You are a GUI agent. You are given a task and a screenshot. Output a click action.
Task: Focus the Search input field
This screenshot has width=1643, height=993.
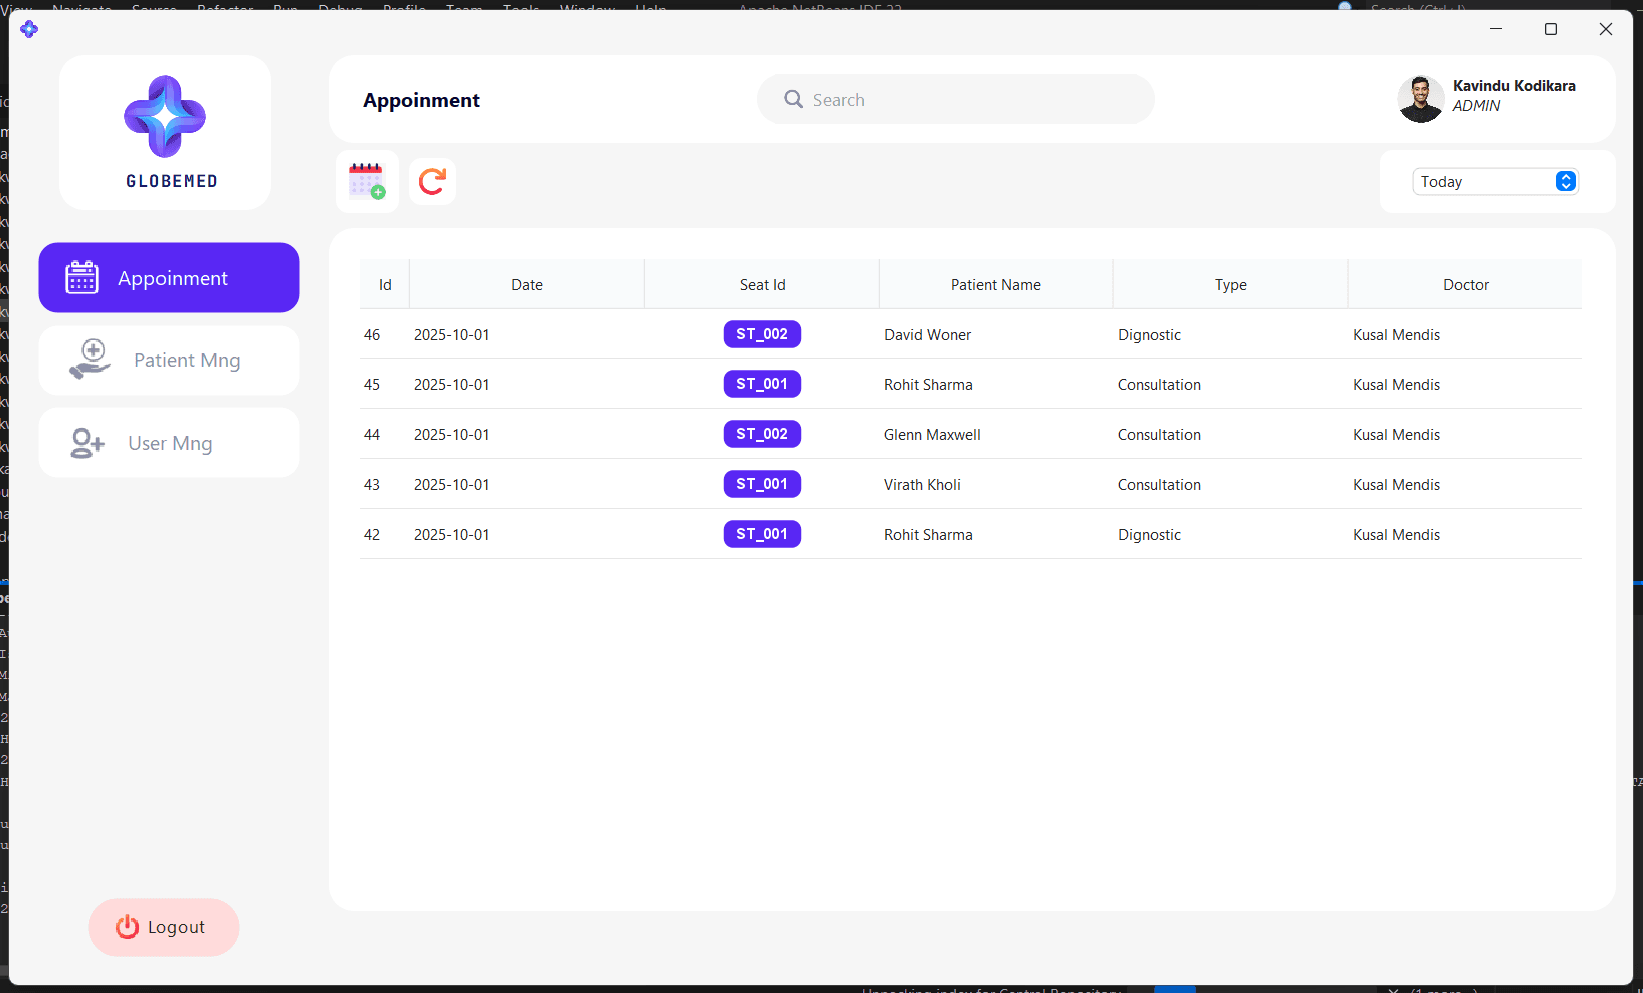(956, 99)
